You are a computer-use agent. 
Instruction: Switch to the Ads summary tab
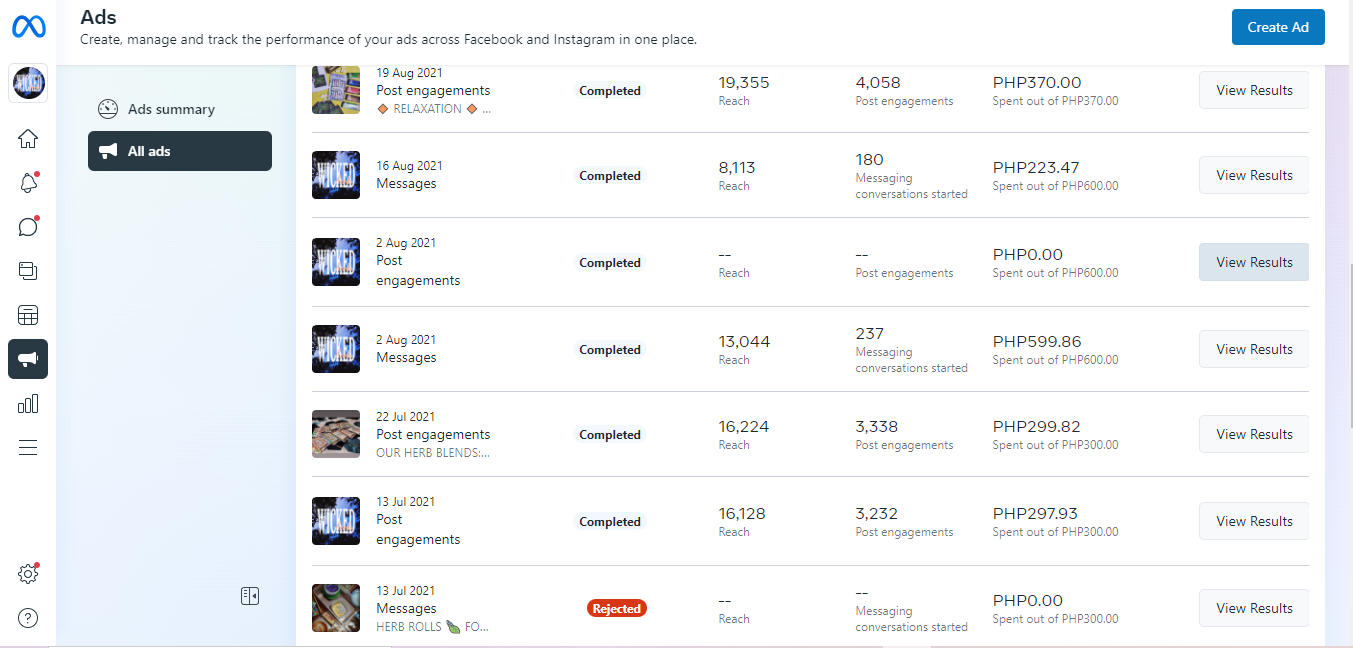click(x=170, y=109)
